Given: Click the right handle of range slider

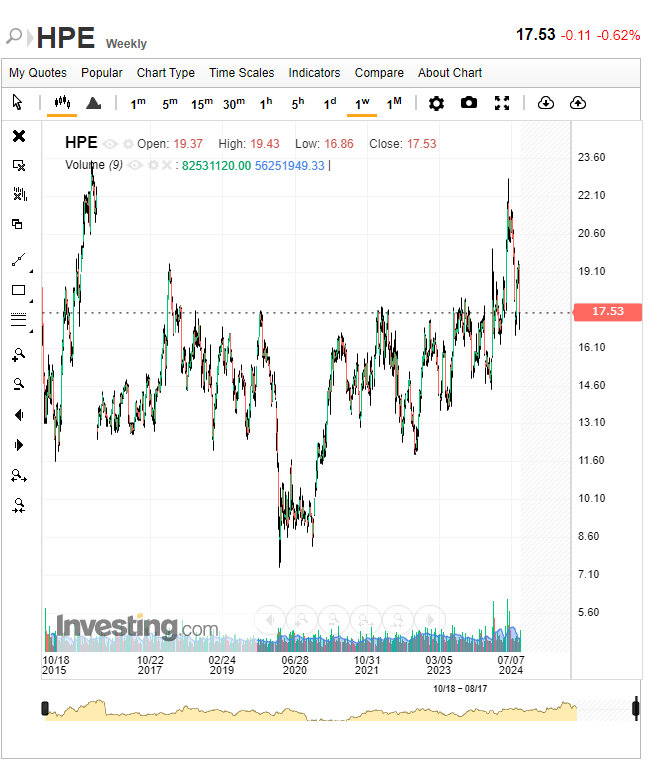Looking at the screenshot, I should (x=636, y=709).
